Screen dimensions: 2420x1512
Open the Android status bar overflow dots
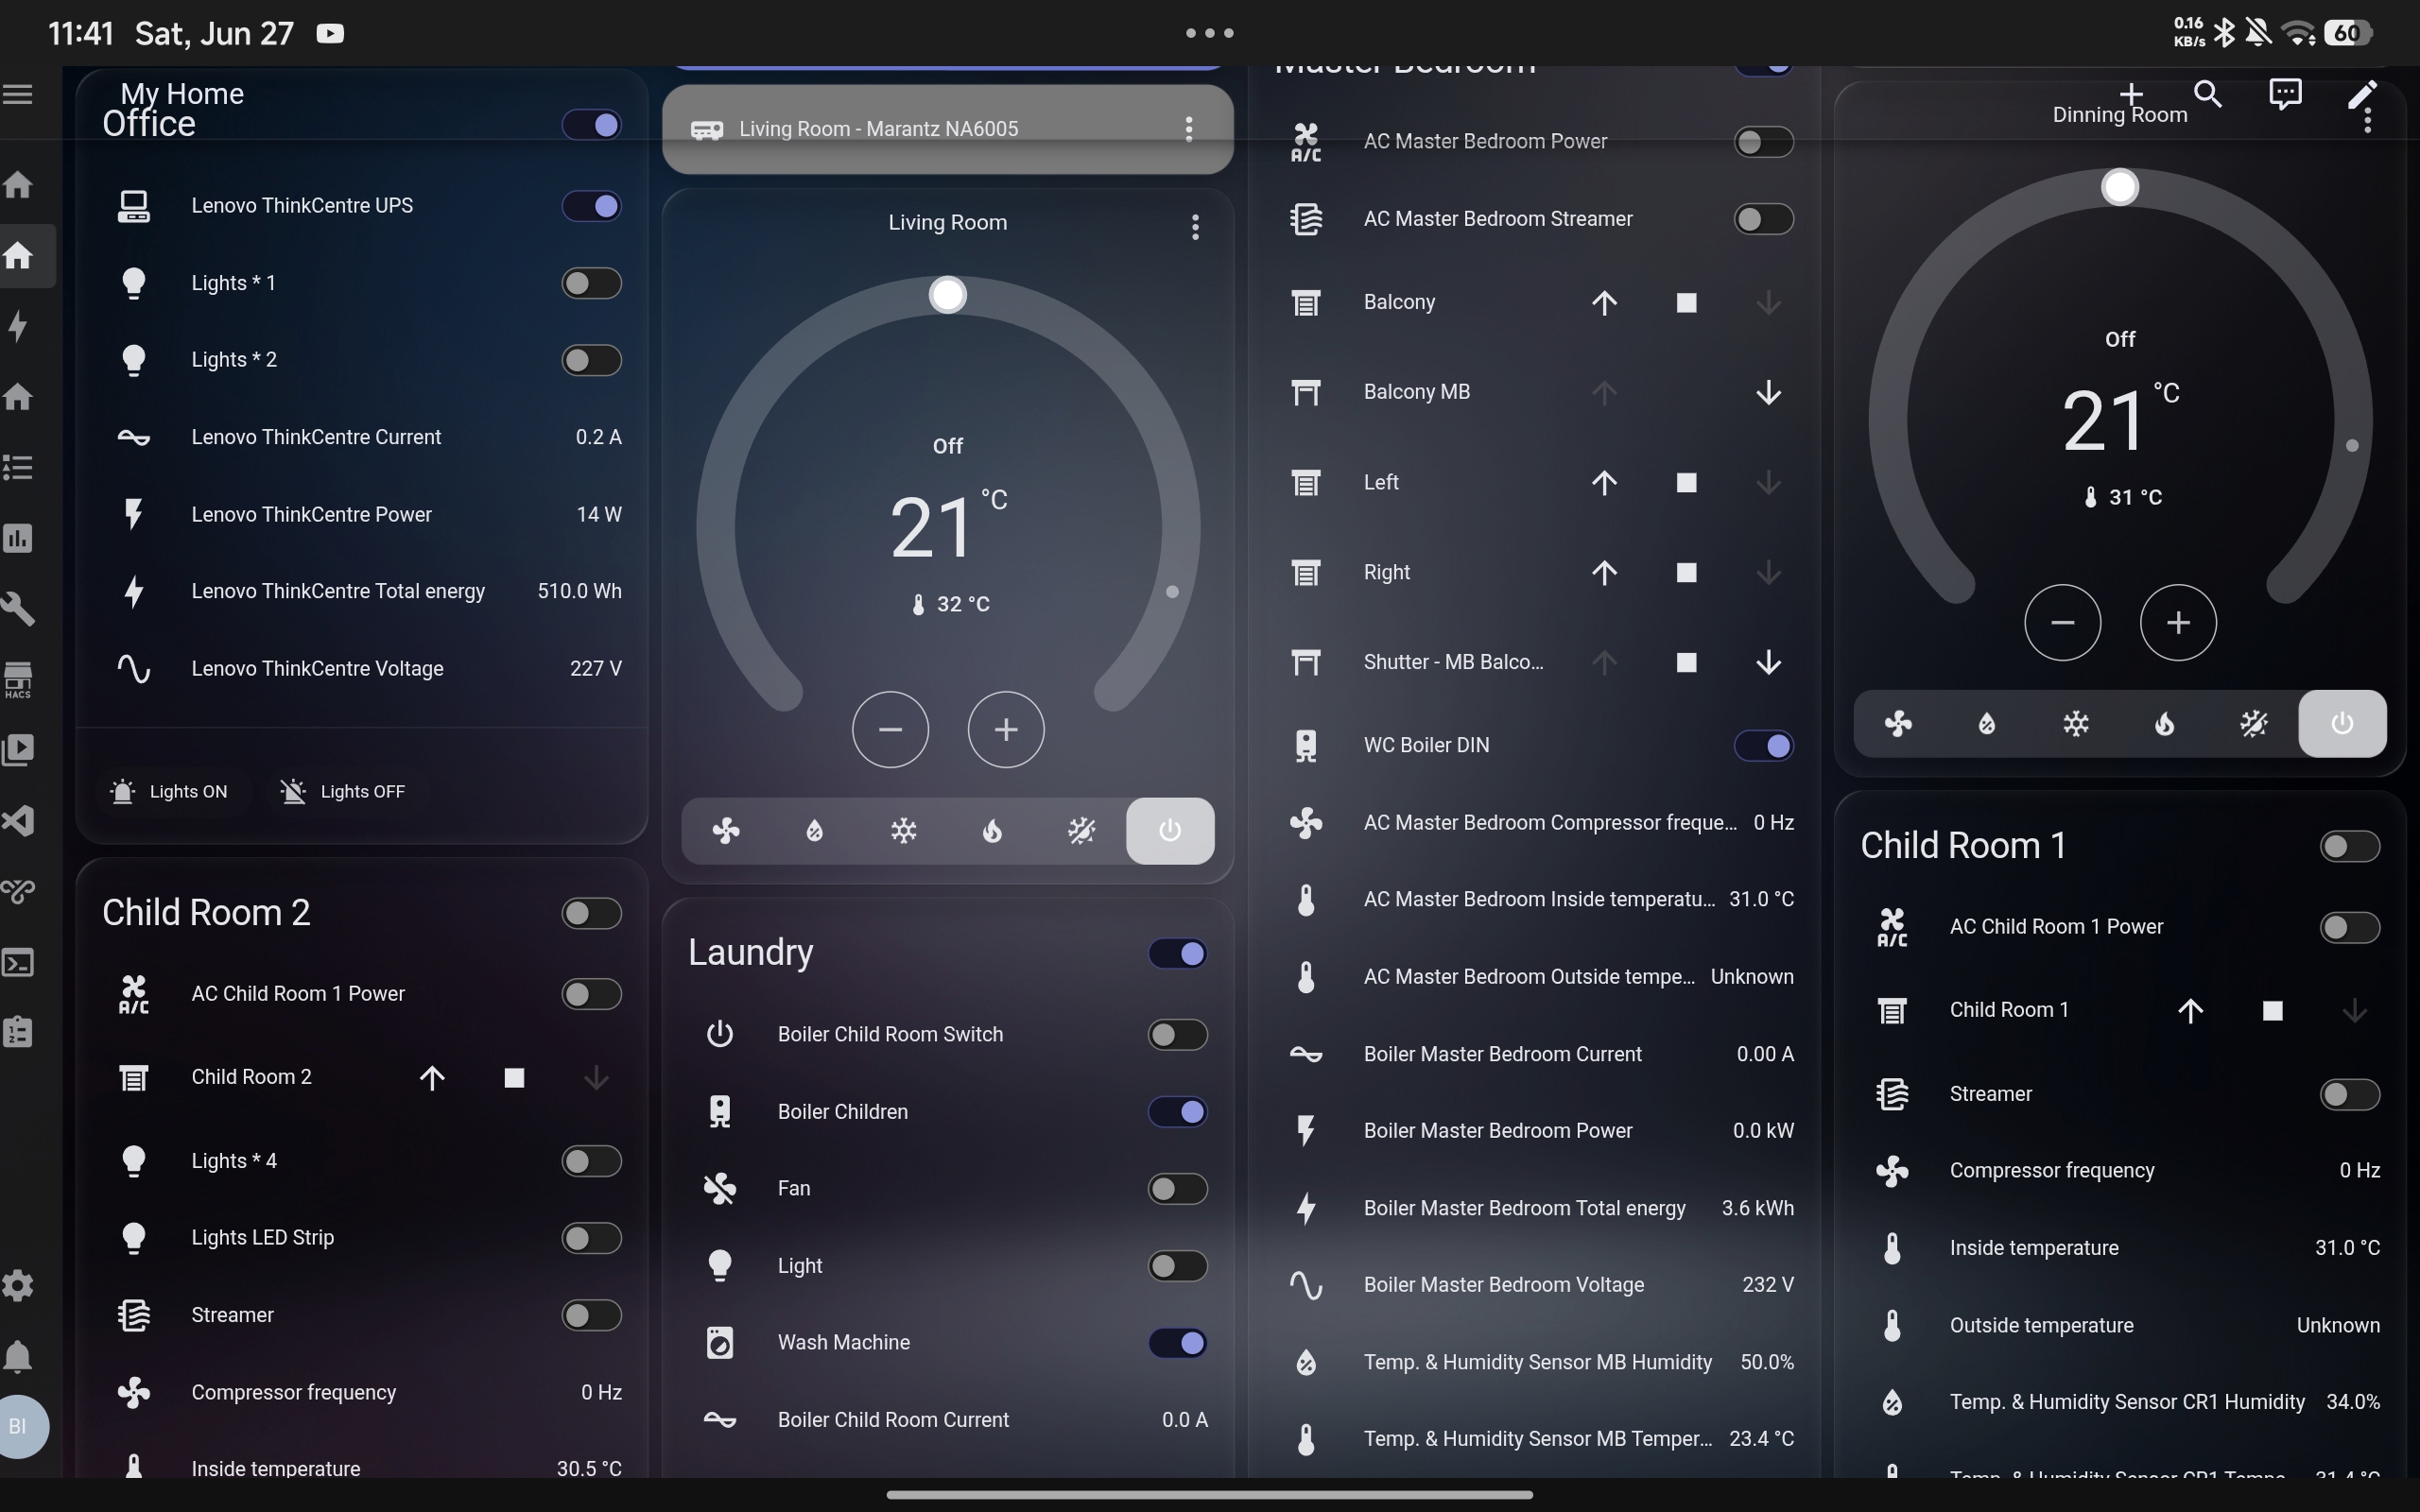pos(1210,33)
